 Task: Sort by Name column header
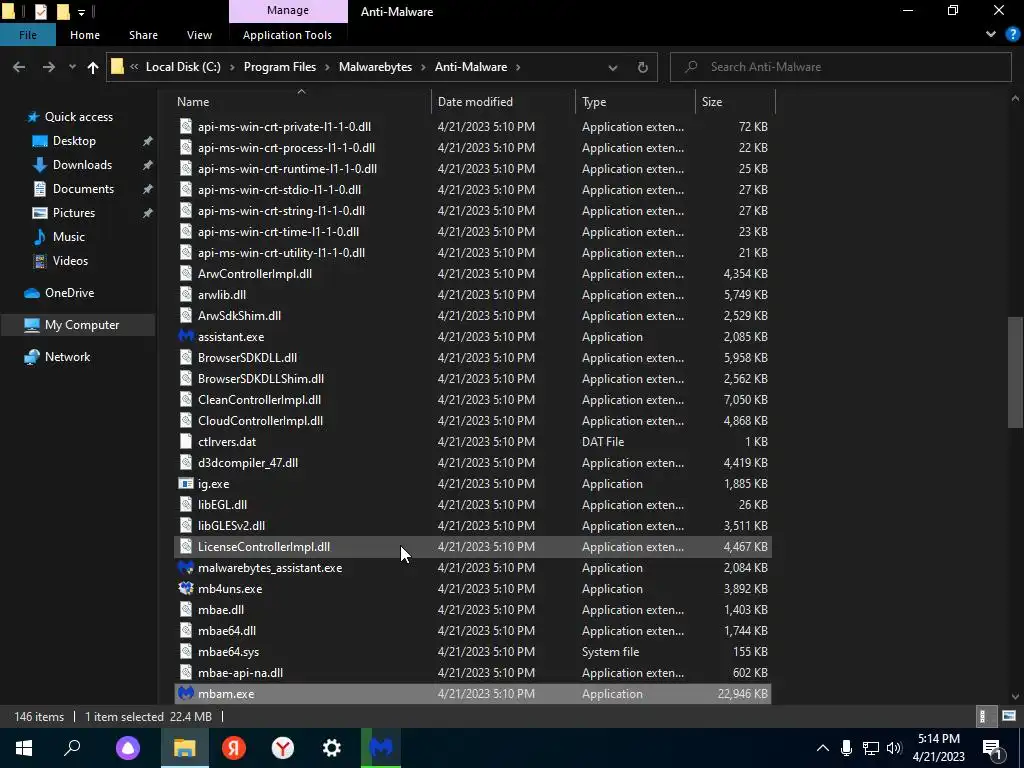pos(301,102)
